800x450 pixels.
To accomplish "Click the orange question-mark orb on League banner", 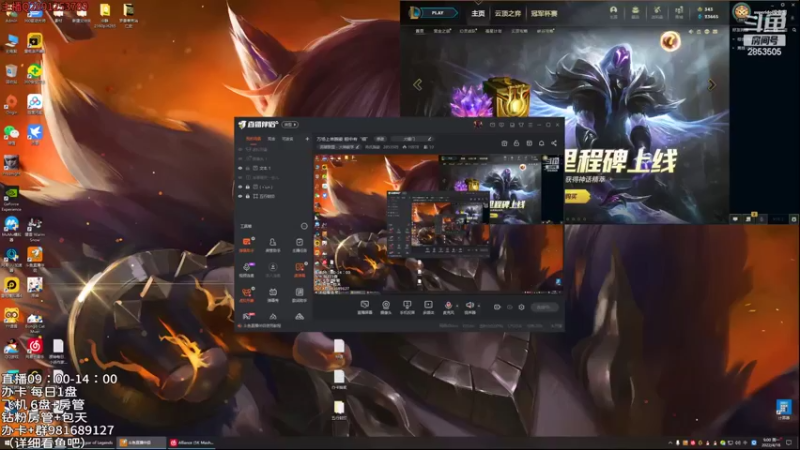I will (670, 41).
